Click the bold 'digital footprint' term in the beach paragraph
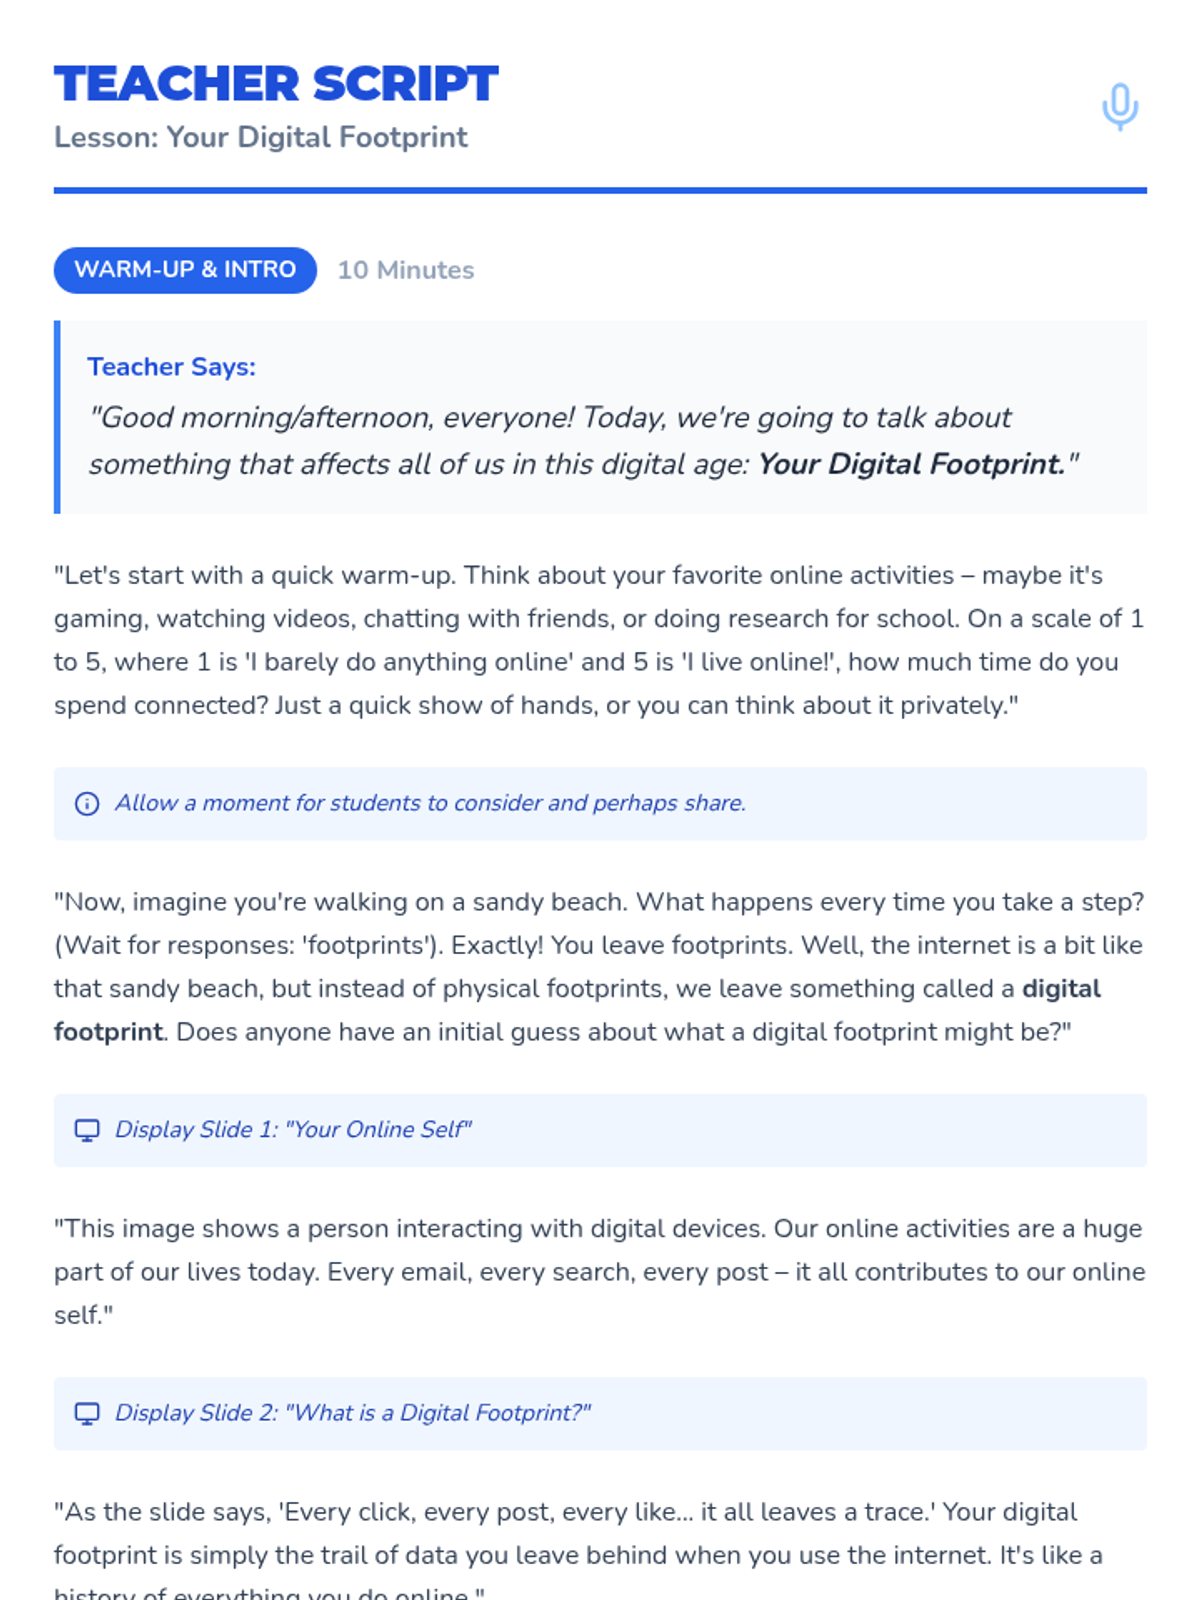The image size is (1200, 1600). point(1060,989)
